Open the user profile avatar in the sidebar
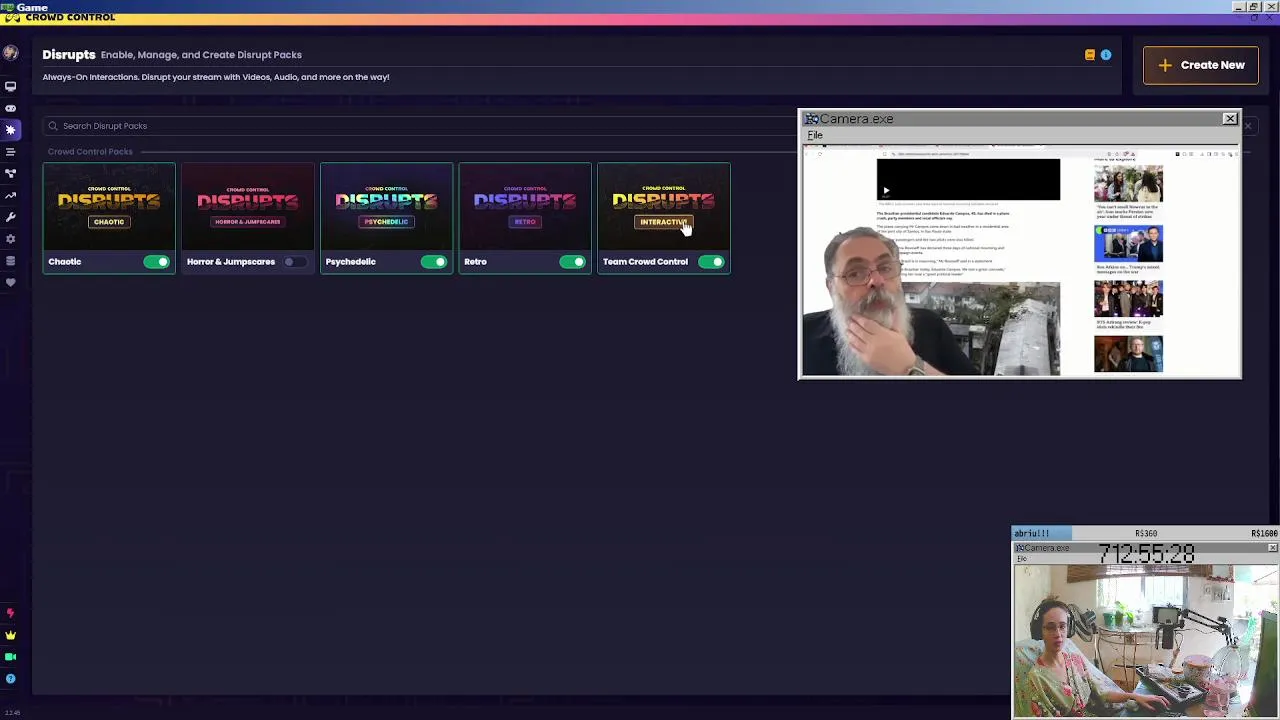This screenshot has height=720, width=1280. pyautogui.click(x=10, y=54)
